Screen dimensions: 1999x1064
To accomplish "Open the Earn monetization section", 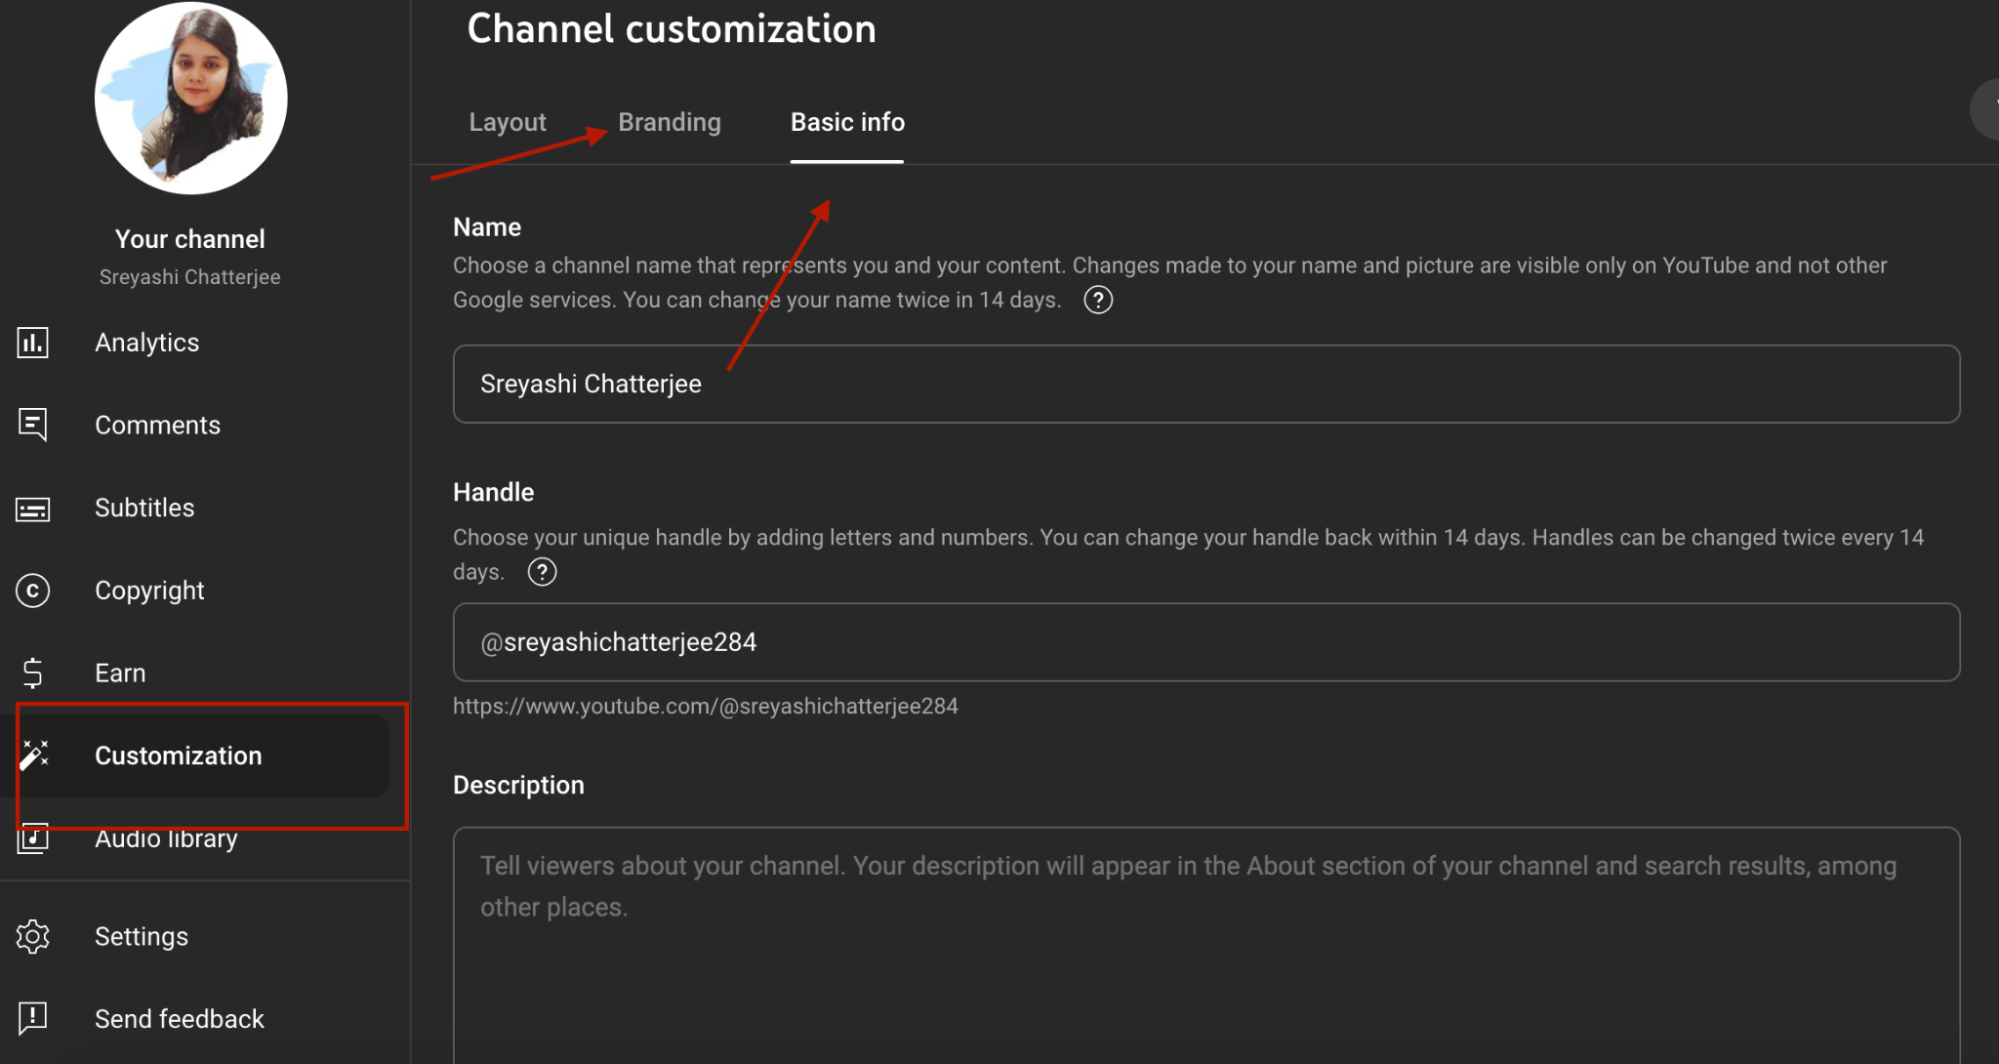I will 119,672.
